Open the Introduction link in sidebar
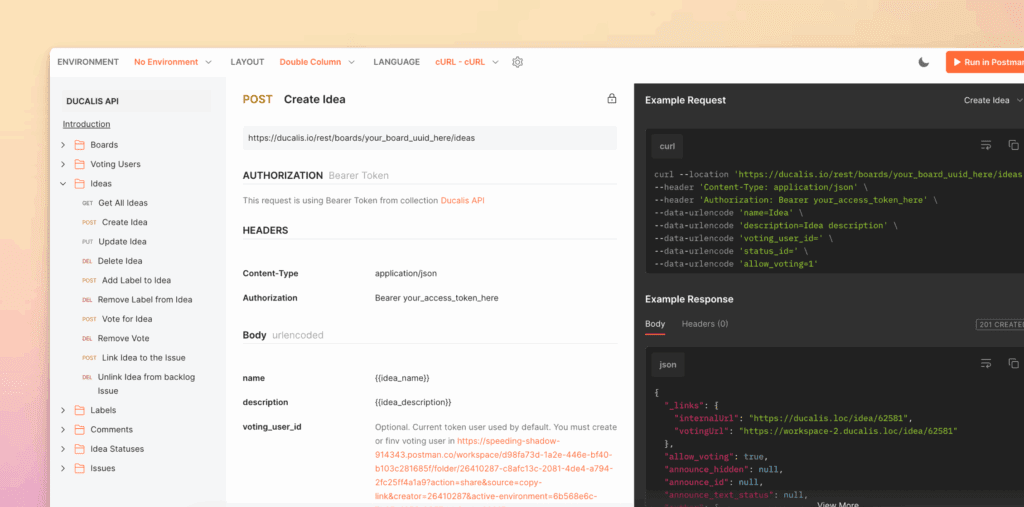 [x=86, y=124]
